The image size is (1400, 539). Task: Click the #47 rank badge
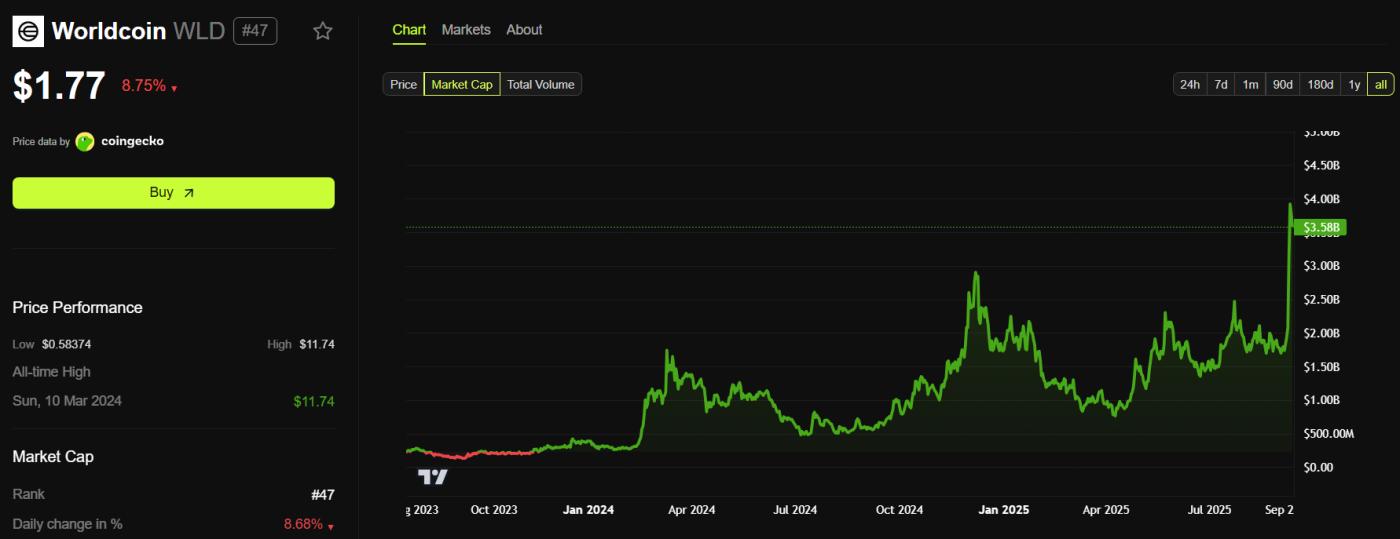coord(255,31)
